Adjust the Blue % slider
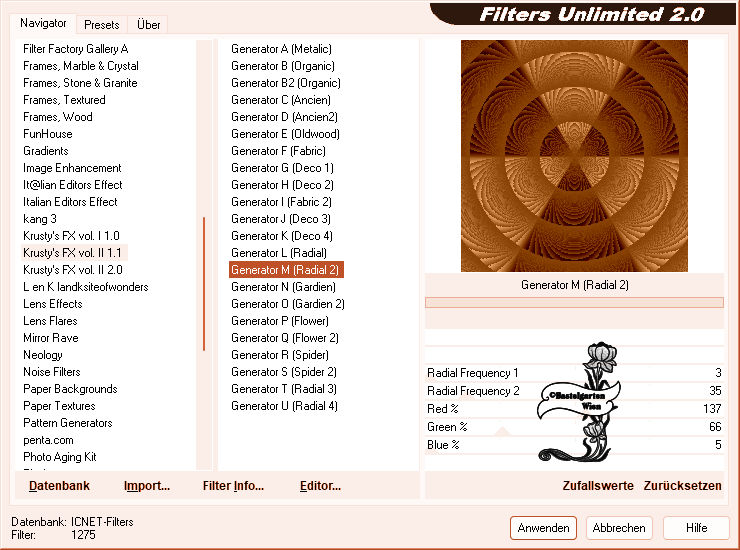740x550 pixels. click(574, 444)
